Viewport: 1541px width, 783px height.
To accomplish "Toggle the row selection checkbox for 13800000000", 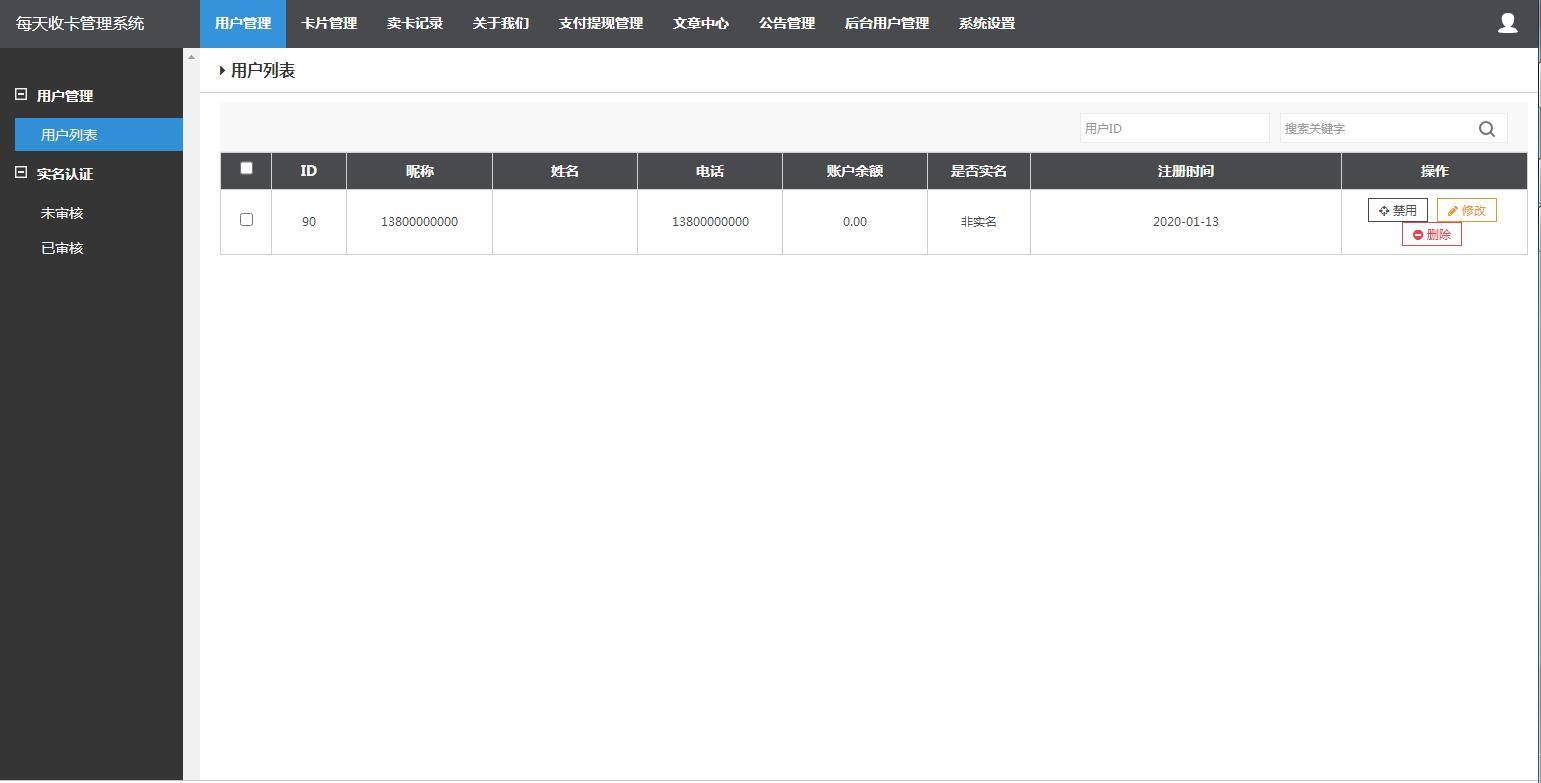I will coord(246,220).
